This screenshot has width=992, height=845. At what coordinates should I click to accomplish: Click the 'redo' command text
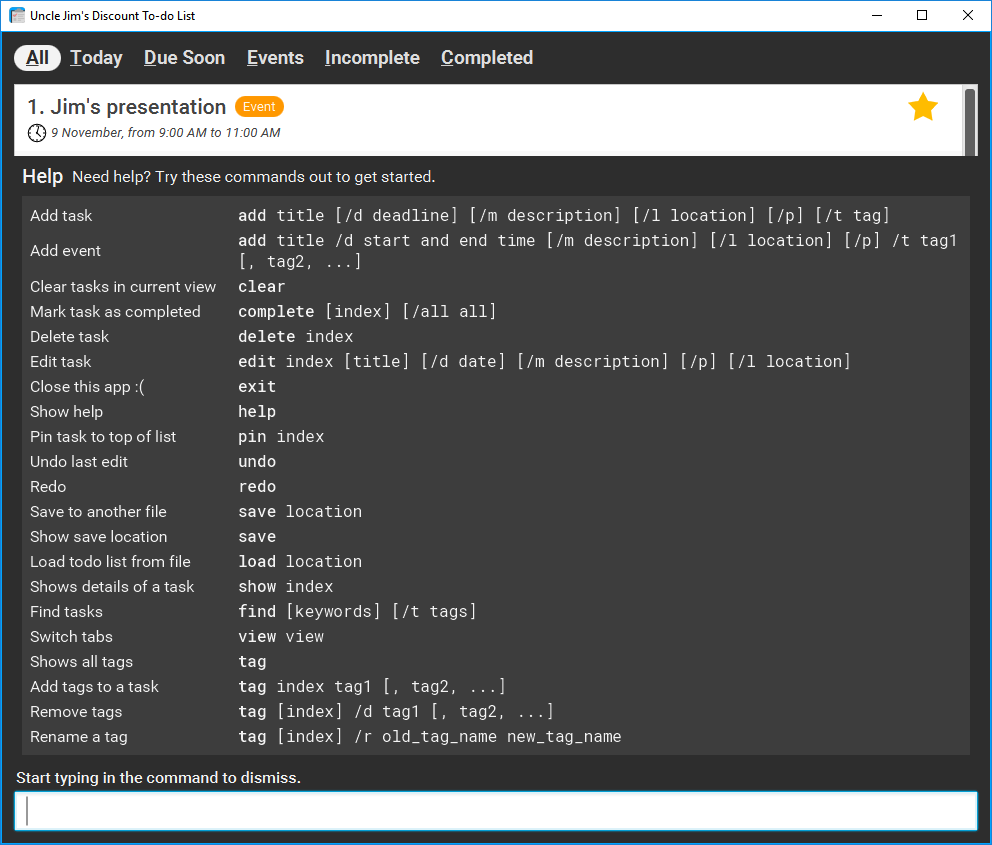tap(257, 486)
